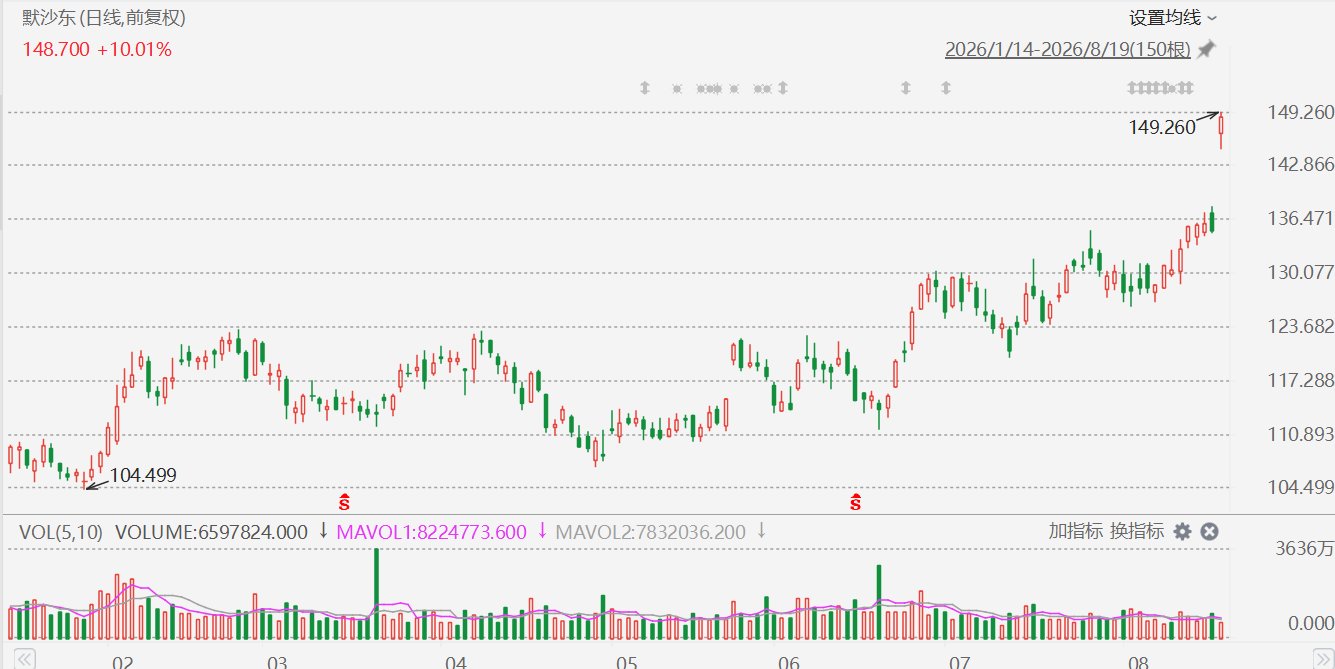Image resolution: width=1335 pixels, height=669 pixels.
Task: Click the up-down event marker above late May
Action: 783,88
